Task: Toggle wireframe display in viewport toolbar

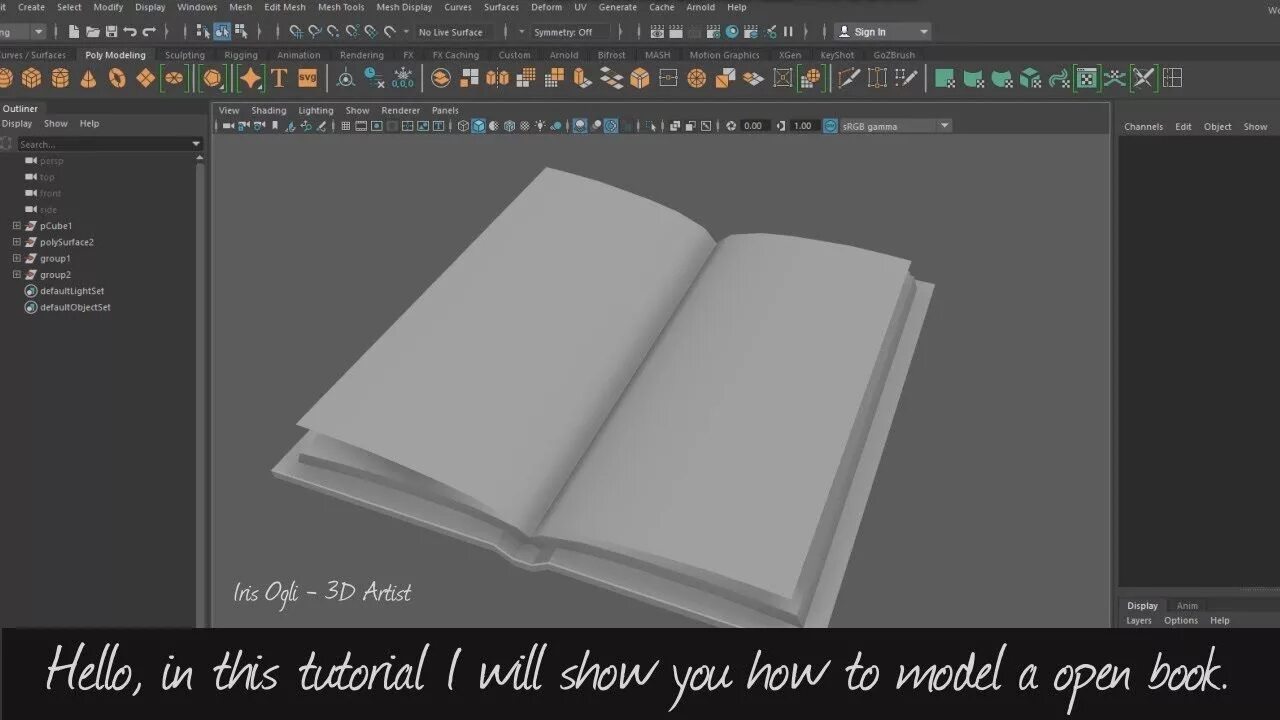Action: click(463, 126)
